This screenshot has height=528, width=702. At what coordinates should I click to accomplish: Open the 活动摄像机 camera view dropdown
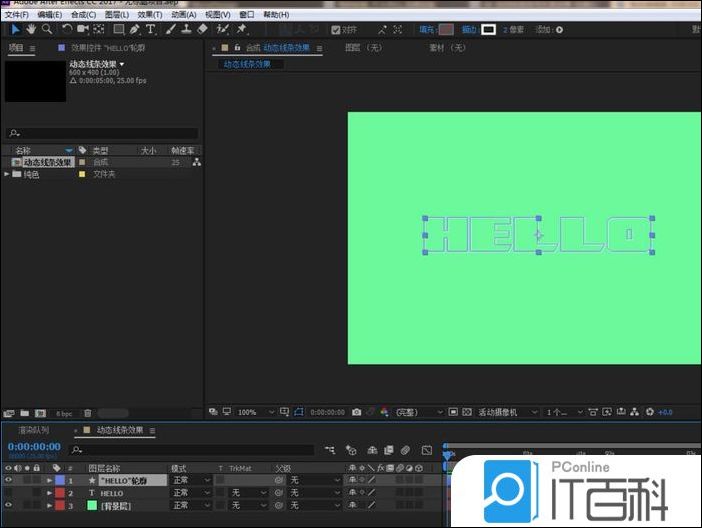point(507,412)
